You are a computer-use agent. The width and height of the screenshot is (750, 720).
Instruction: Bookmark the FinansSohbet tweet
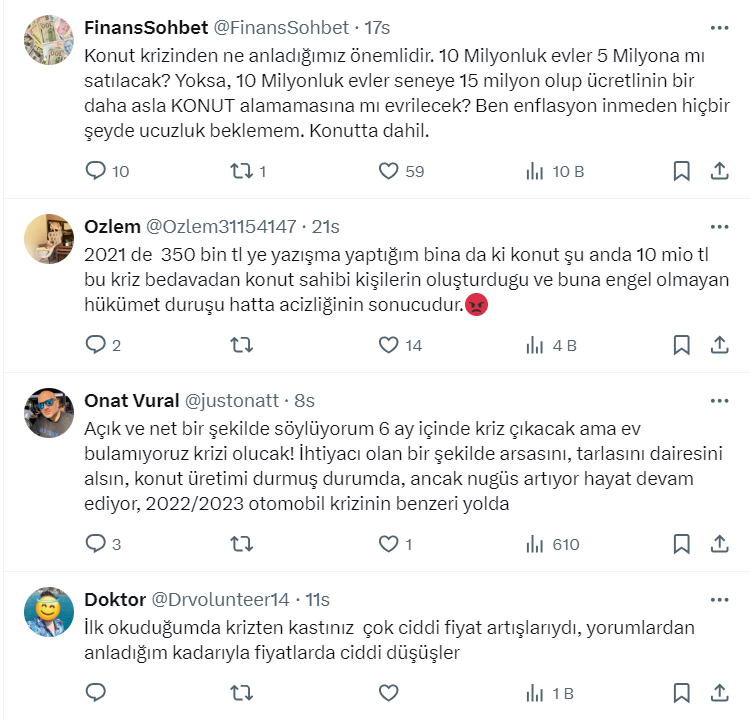point(681,171)
